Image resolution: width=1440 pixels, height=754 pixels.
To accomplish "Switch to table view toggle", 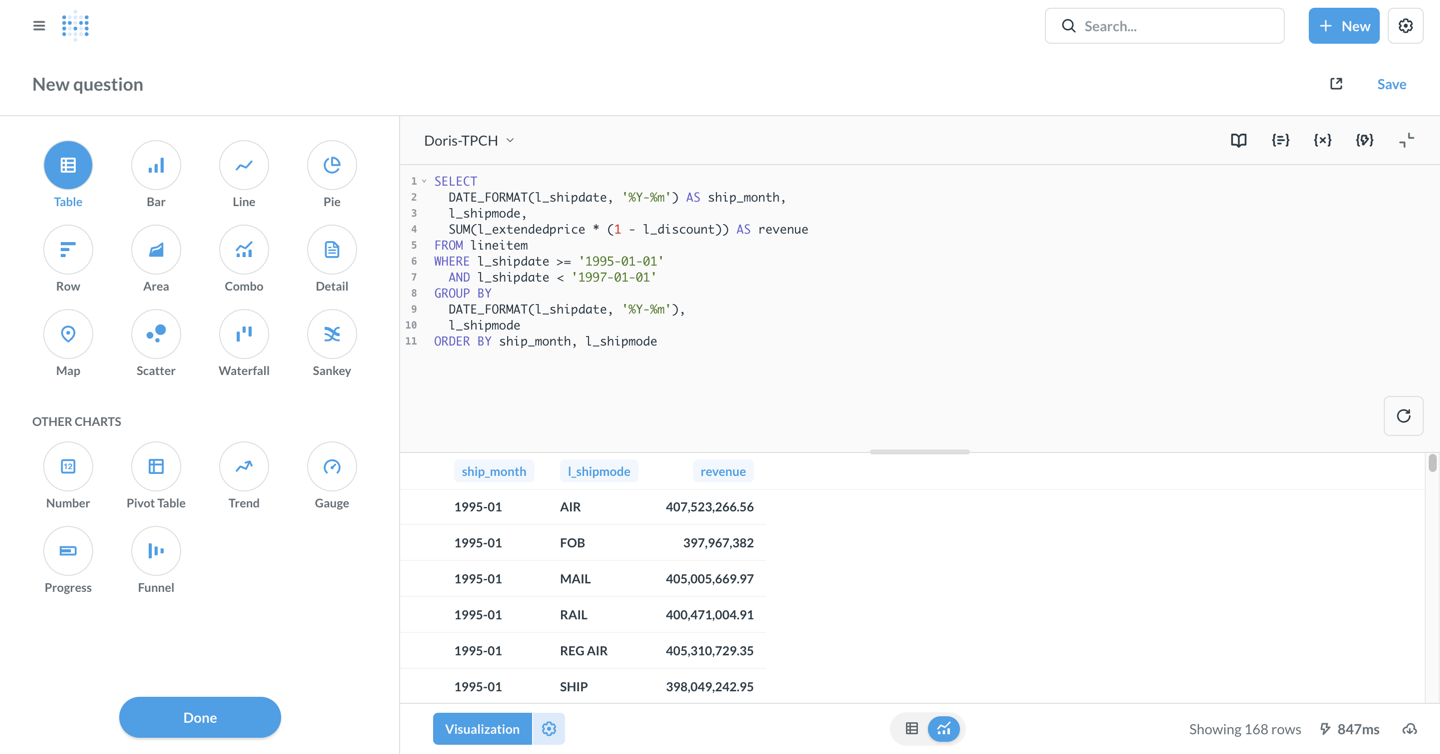I will click(912, 729).
